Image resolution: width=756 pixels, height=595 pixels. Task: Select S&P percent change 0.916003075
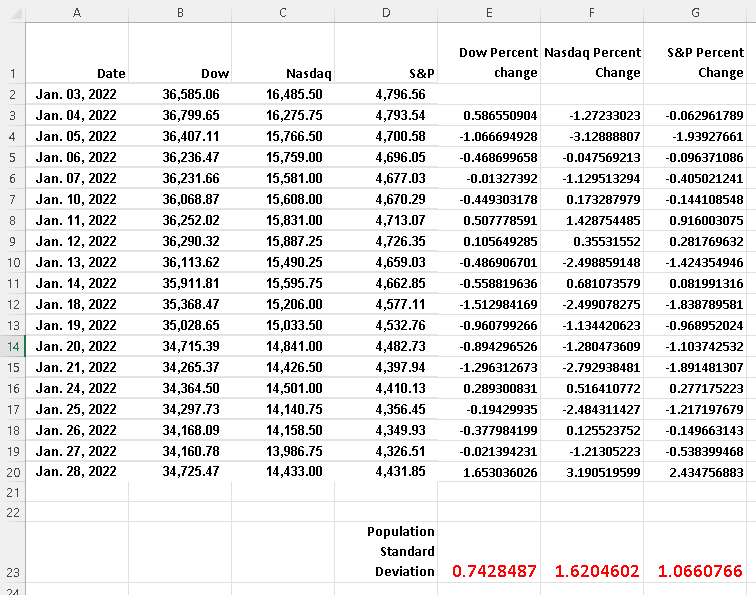[x=695, y=220]
